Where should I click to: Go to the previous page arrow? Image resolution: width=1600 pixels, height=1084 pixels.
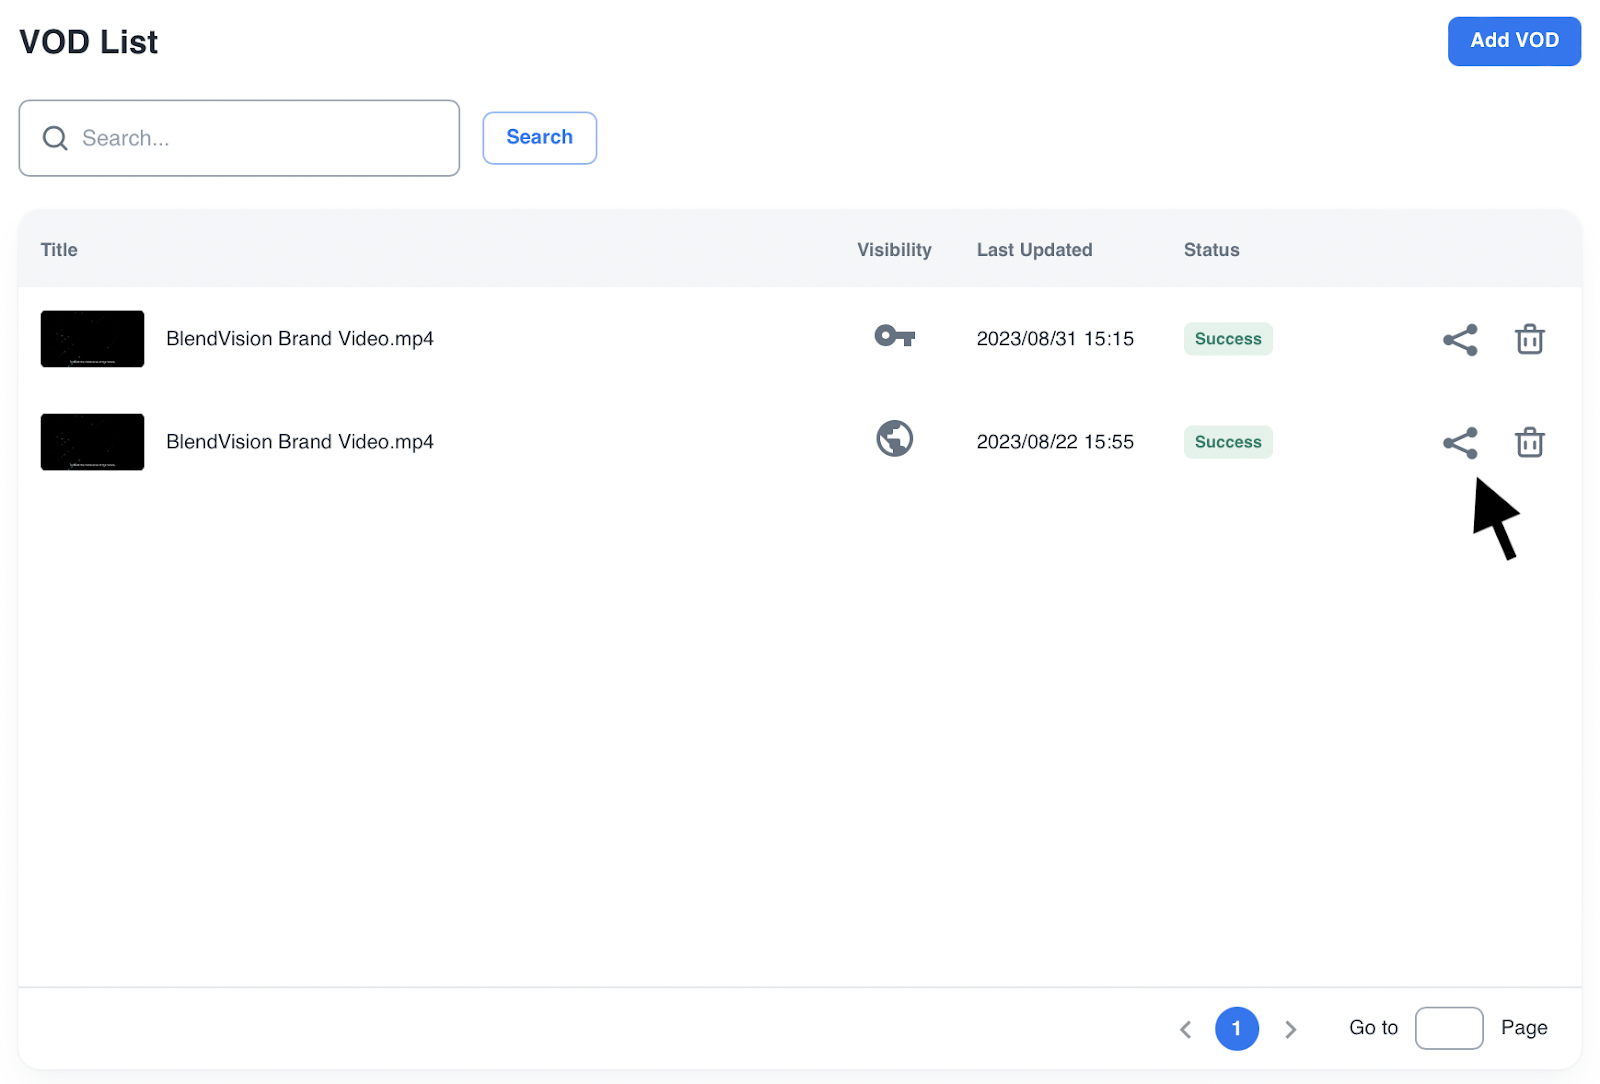1185,1029
